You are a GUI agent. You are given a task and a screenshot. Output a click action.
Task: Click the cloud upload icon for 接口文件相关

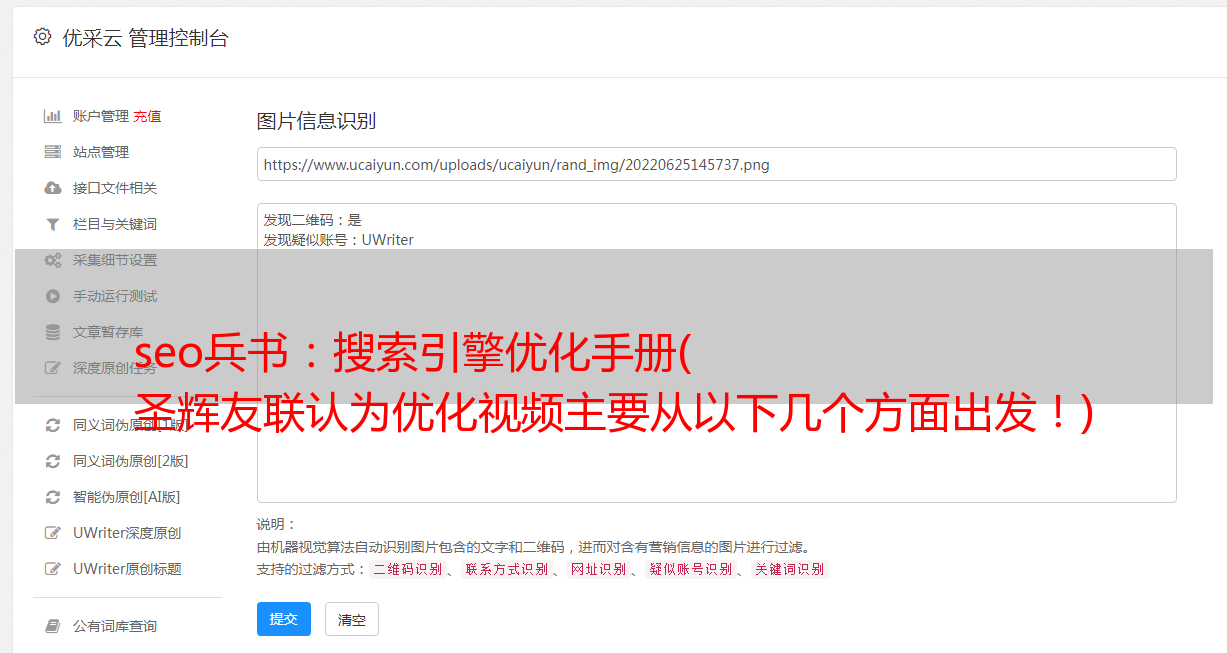click(x=53, y=188)
